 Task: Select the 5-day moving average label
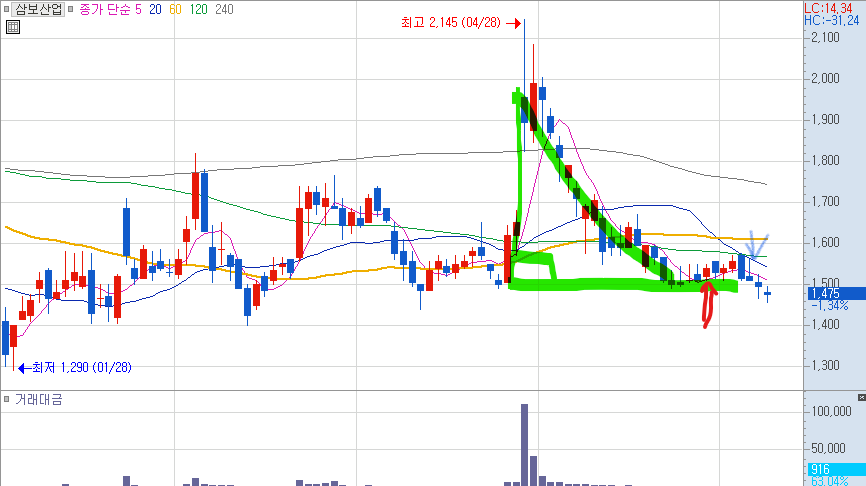point(138,9)
